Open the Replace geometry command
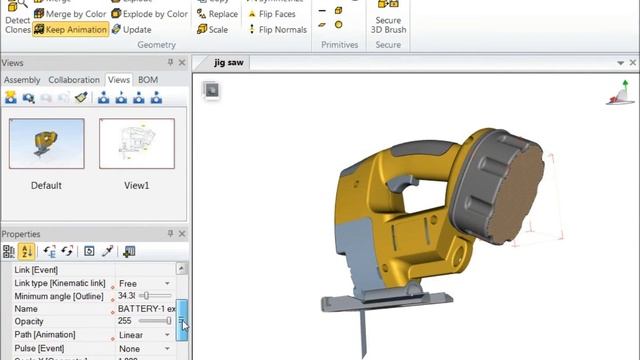Viewport: 640px width, 360px height. pyautogui.click(x=217, y=14)
